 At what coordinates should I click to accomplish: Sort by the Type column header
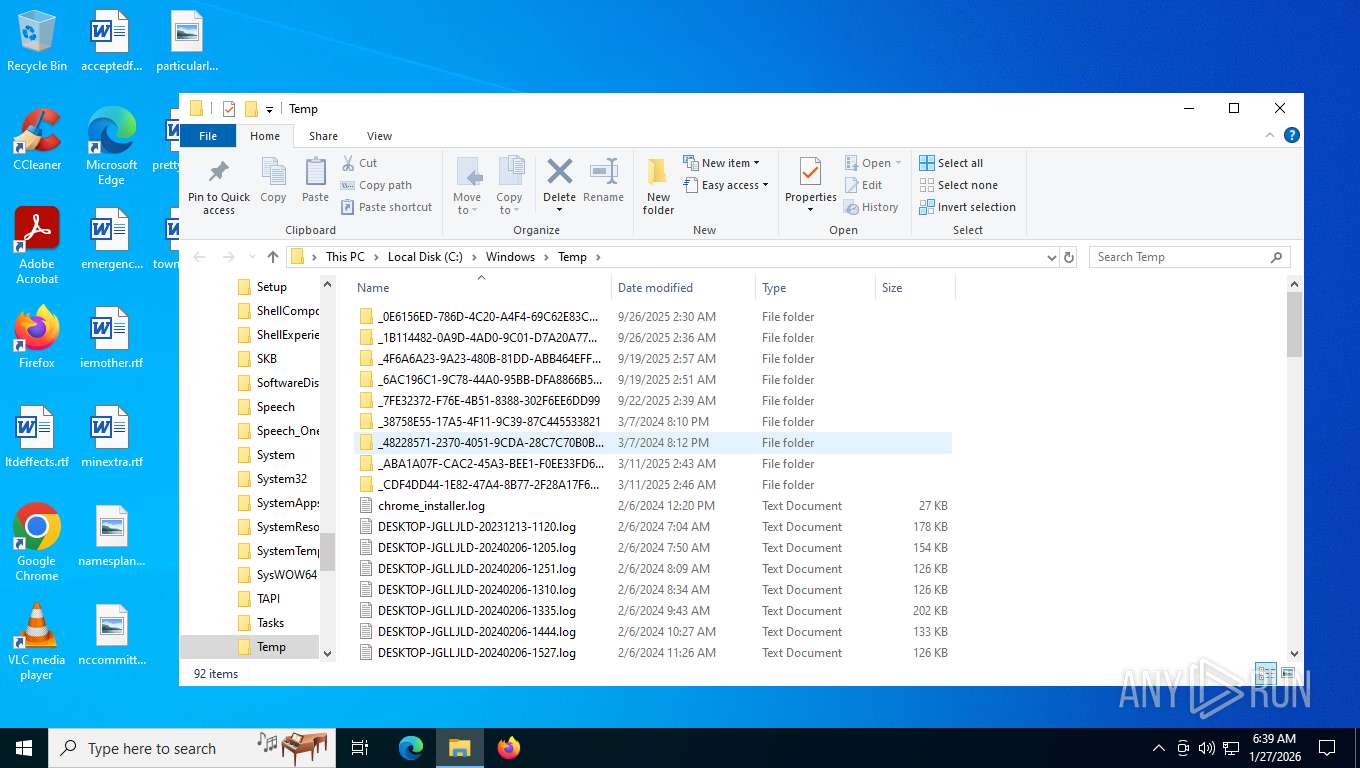pos(815,287)
